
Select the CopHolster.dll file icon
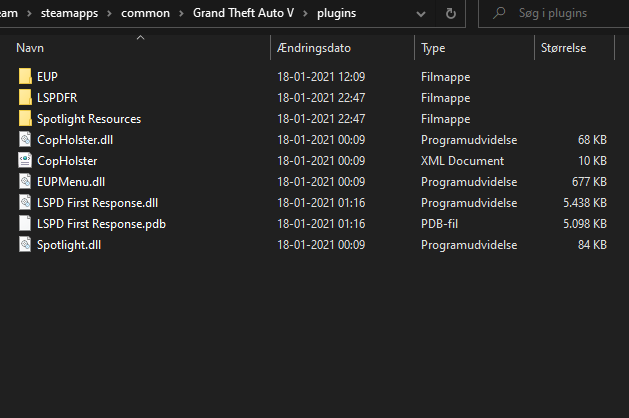click(x=26, y=140)
